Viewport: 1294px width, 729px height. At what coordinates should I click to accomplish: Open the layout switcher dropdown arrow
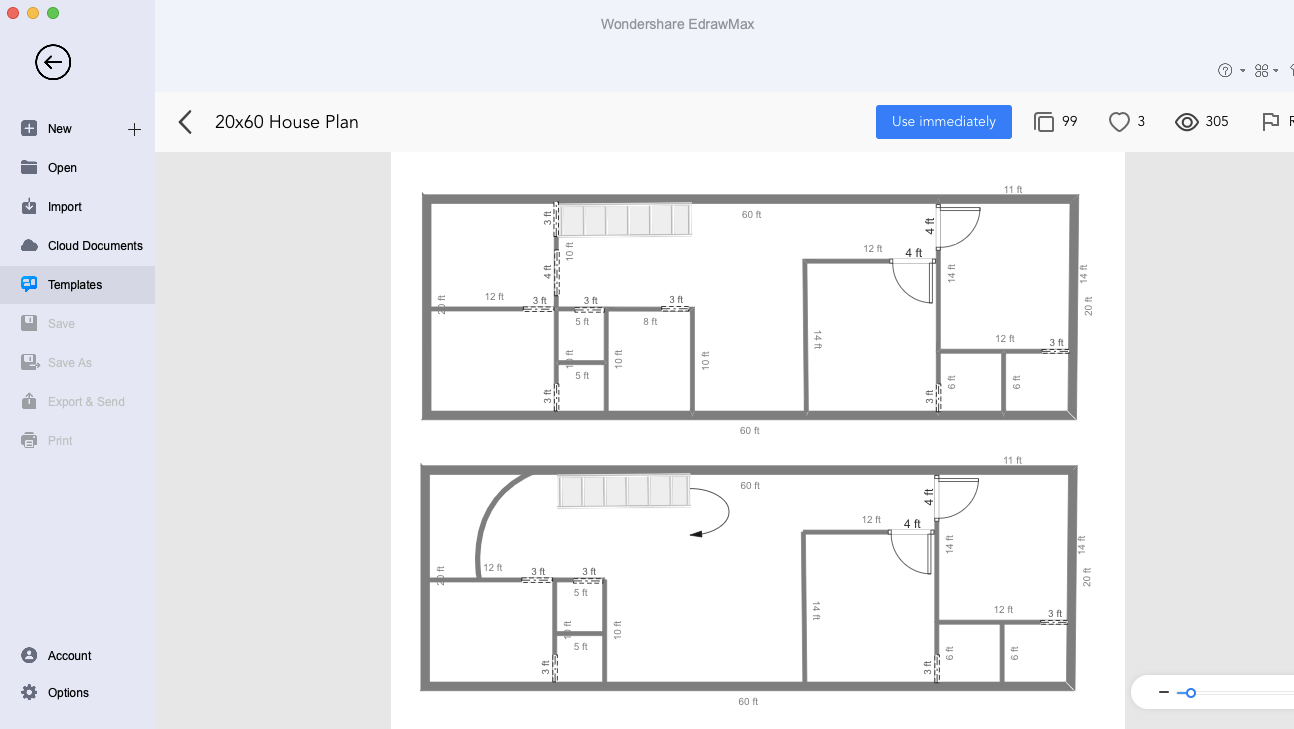coord(1277,70)
